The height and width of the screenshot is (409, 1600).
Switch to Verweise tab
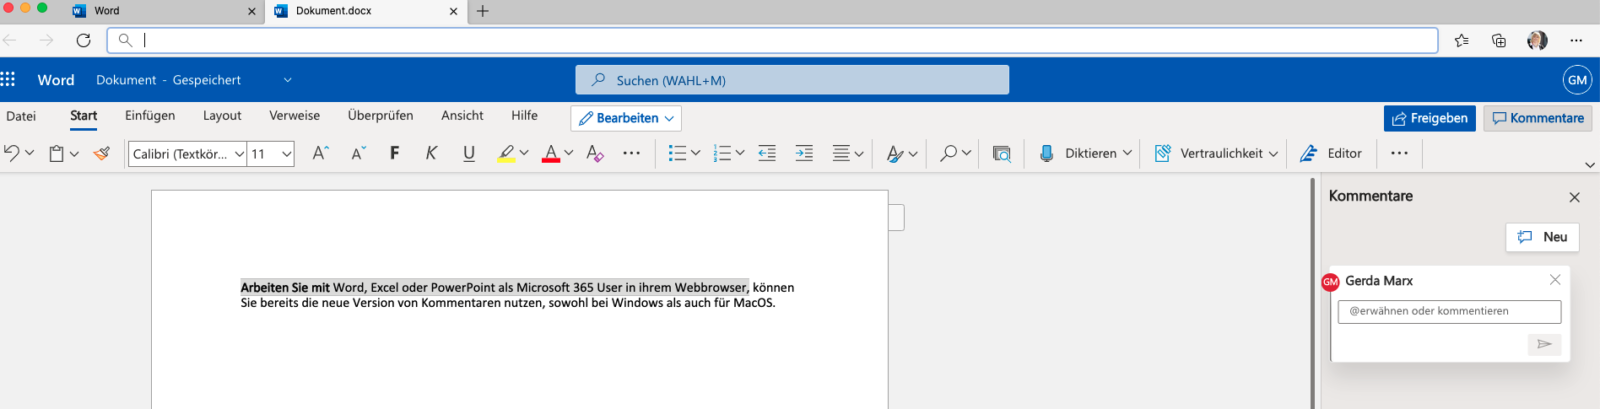pyautogui.click(x=295, y=116)
